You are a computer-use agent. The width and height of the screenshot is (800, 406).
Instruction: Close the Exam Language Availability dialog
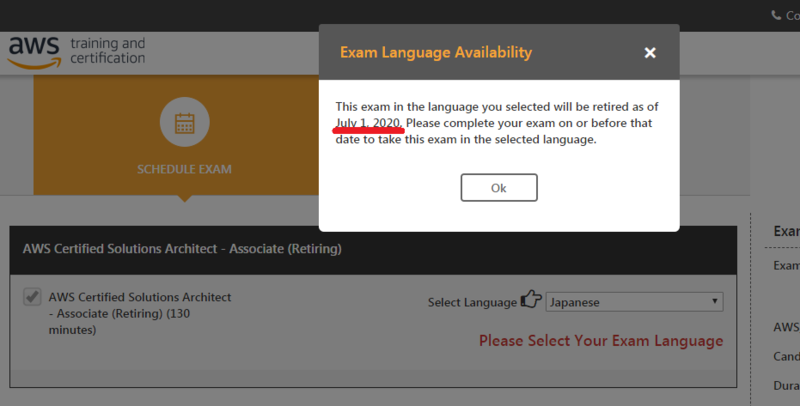[649, 53]
